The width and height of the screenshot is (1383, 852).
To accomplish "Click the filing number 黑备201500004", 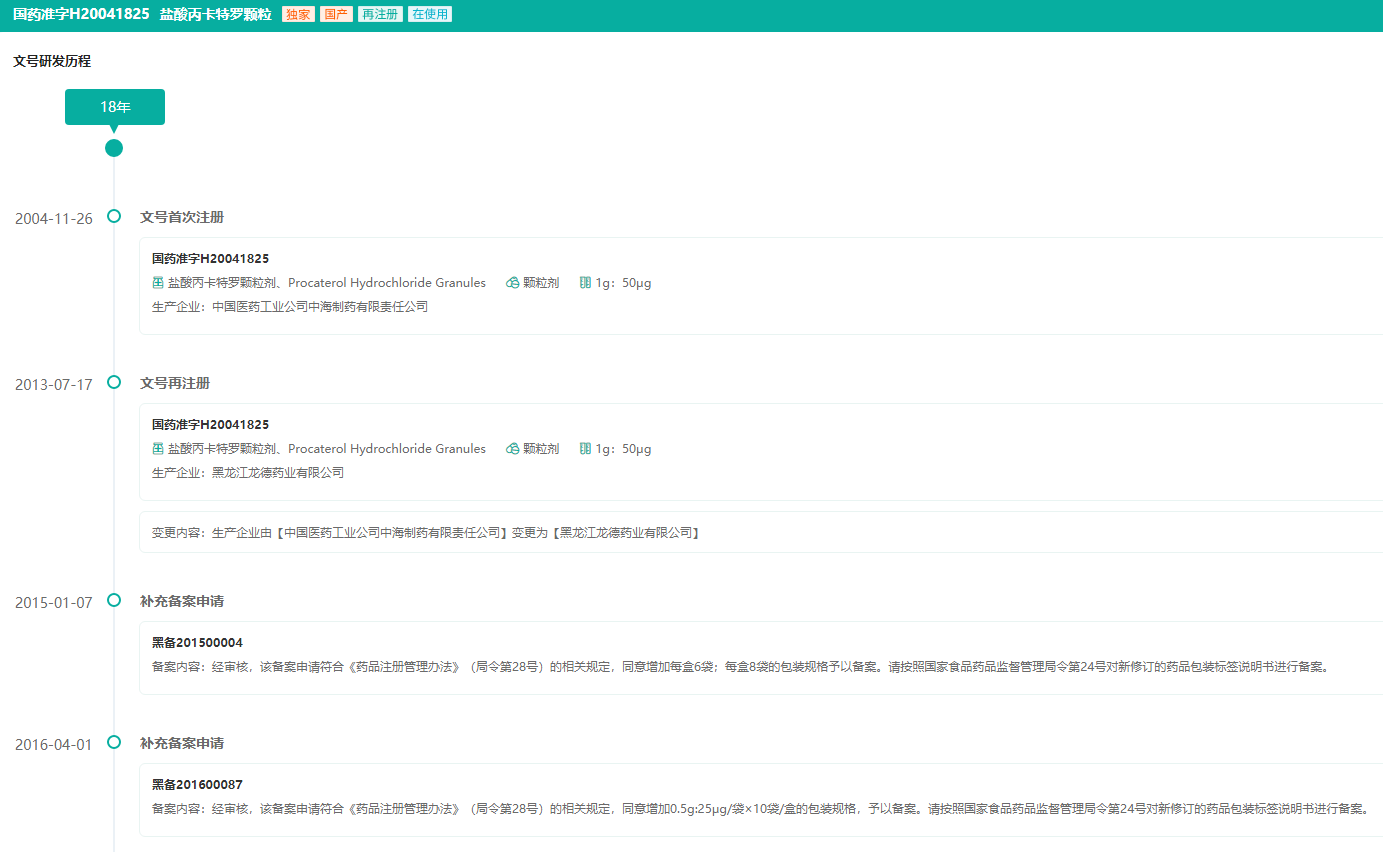I will click(197, 643).
